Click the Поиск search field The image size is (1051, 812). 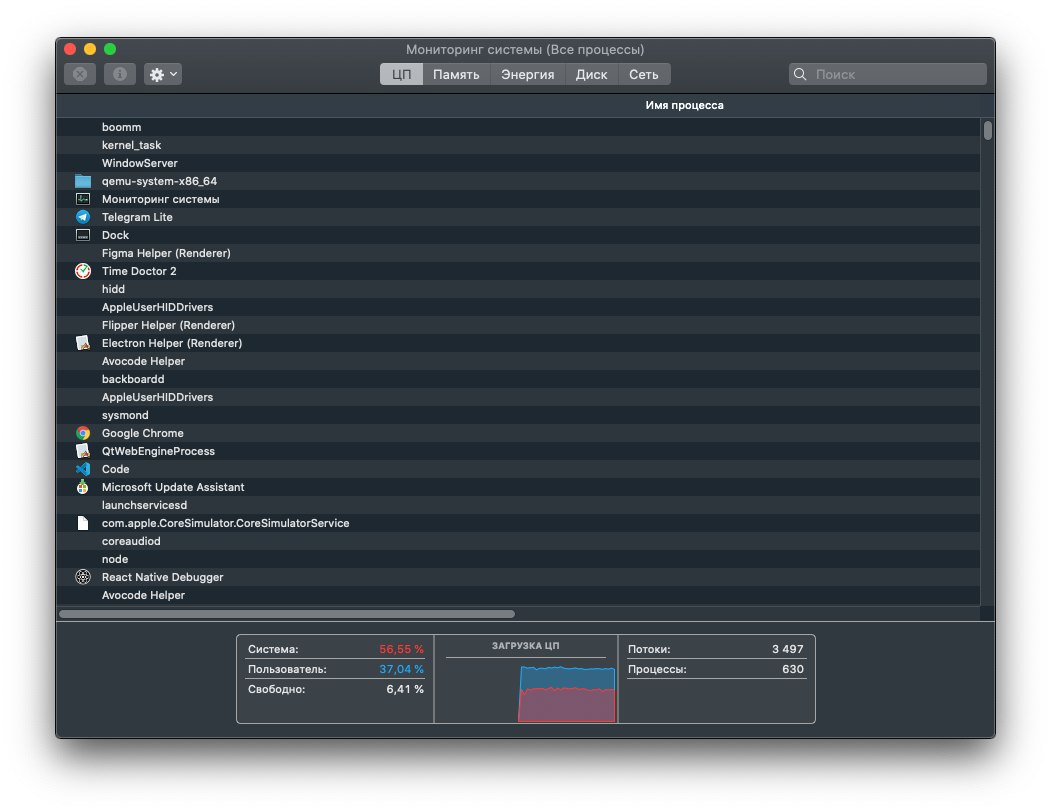click(x=887, y=74)
